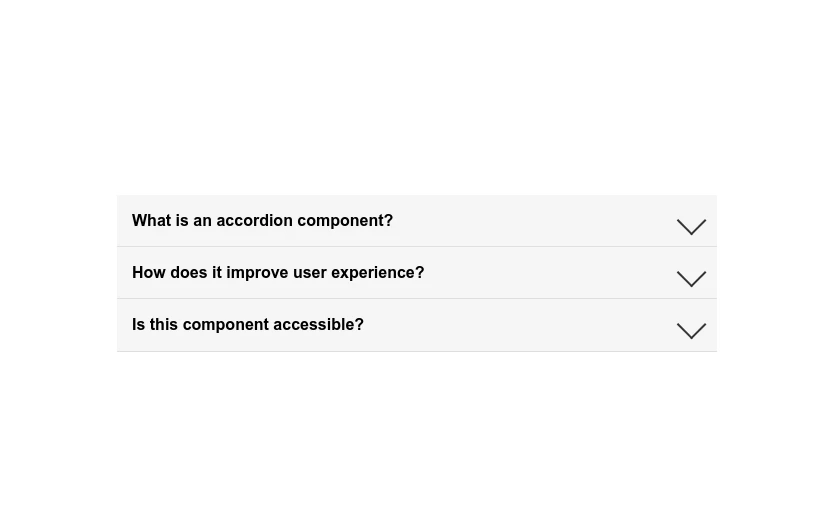Screen dimensions: 827x530
Task: Select the third accordion header row
Action: point(416,325)
